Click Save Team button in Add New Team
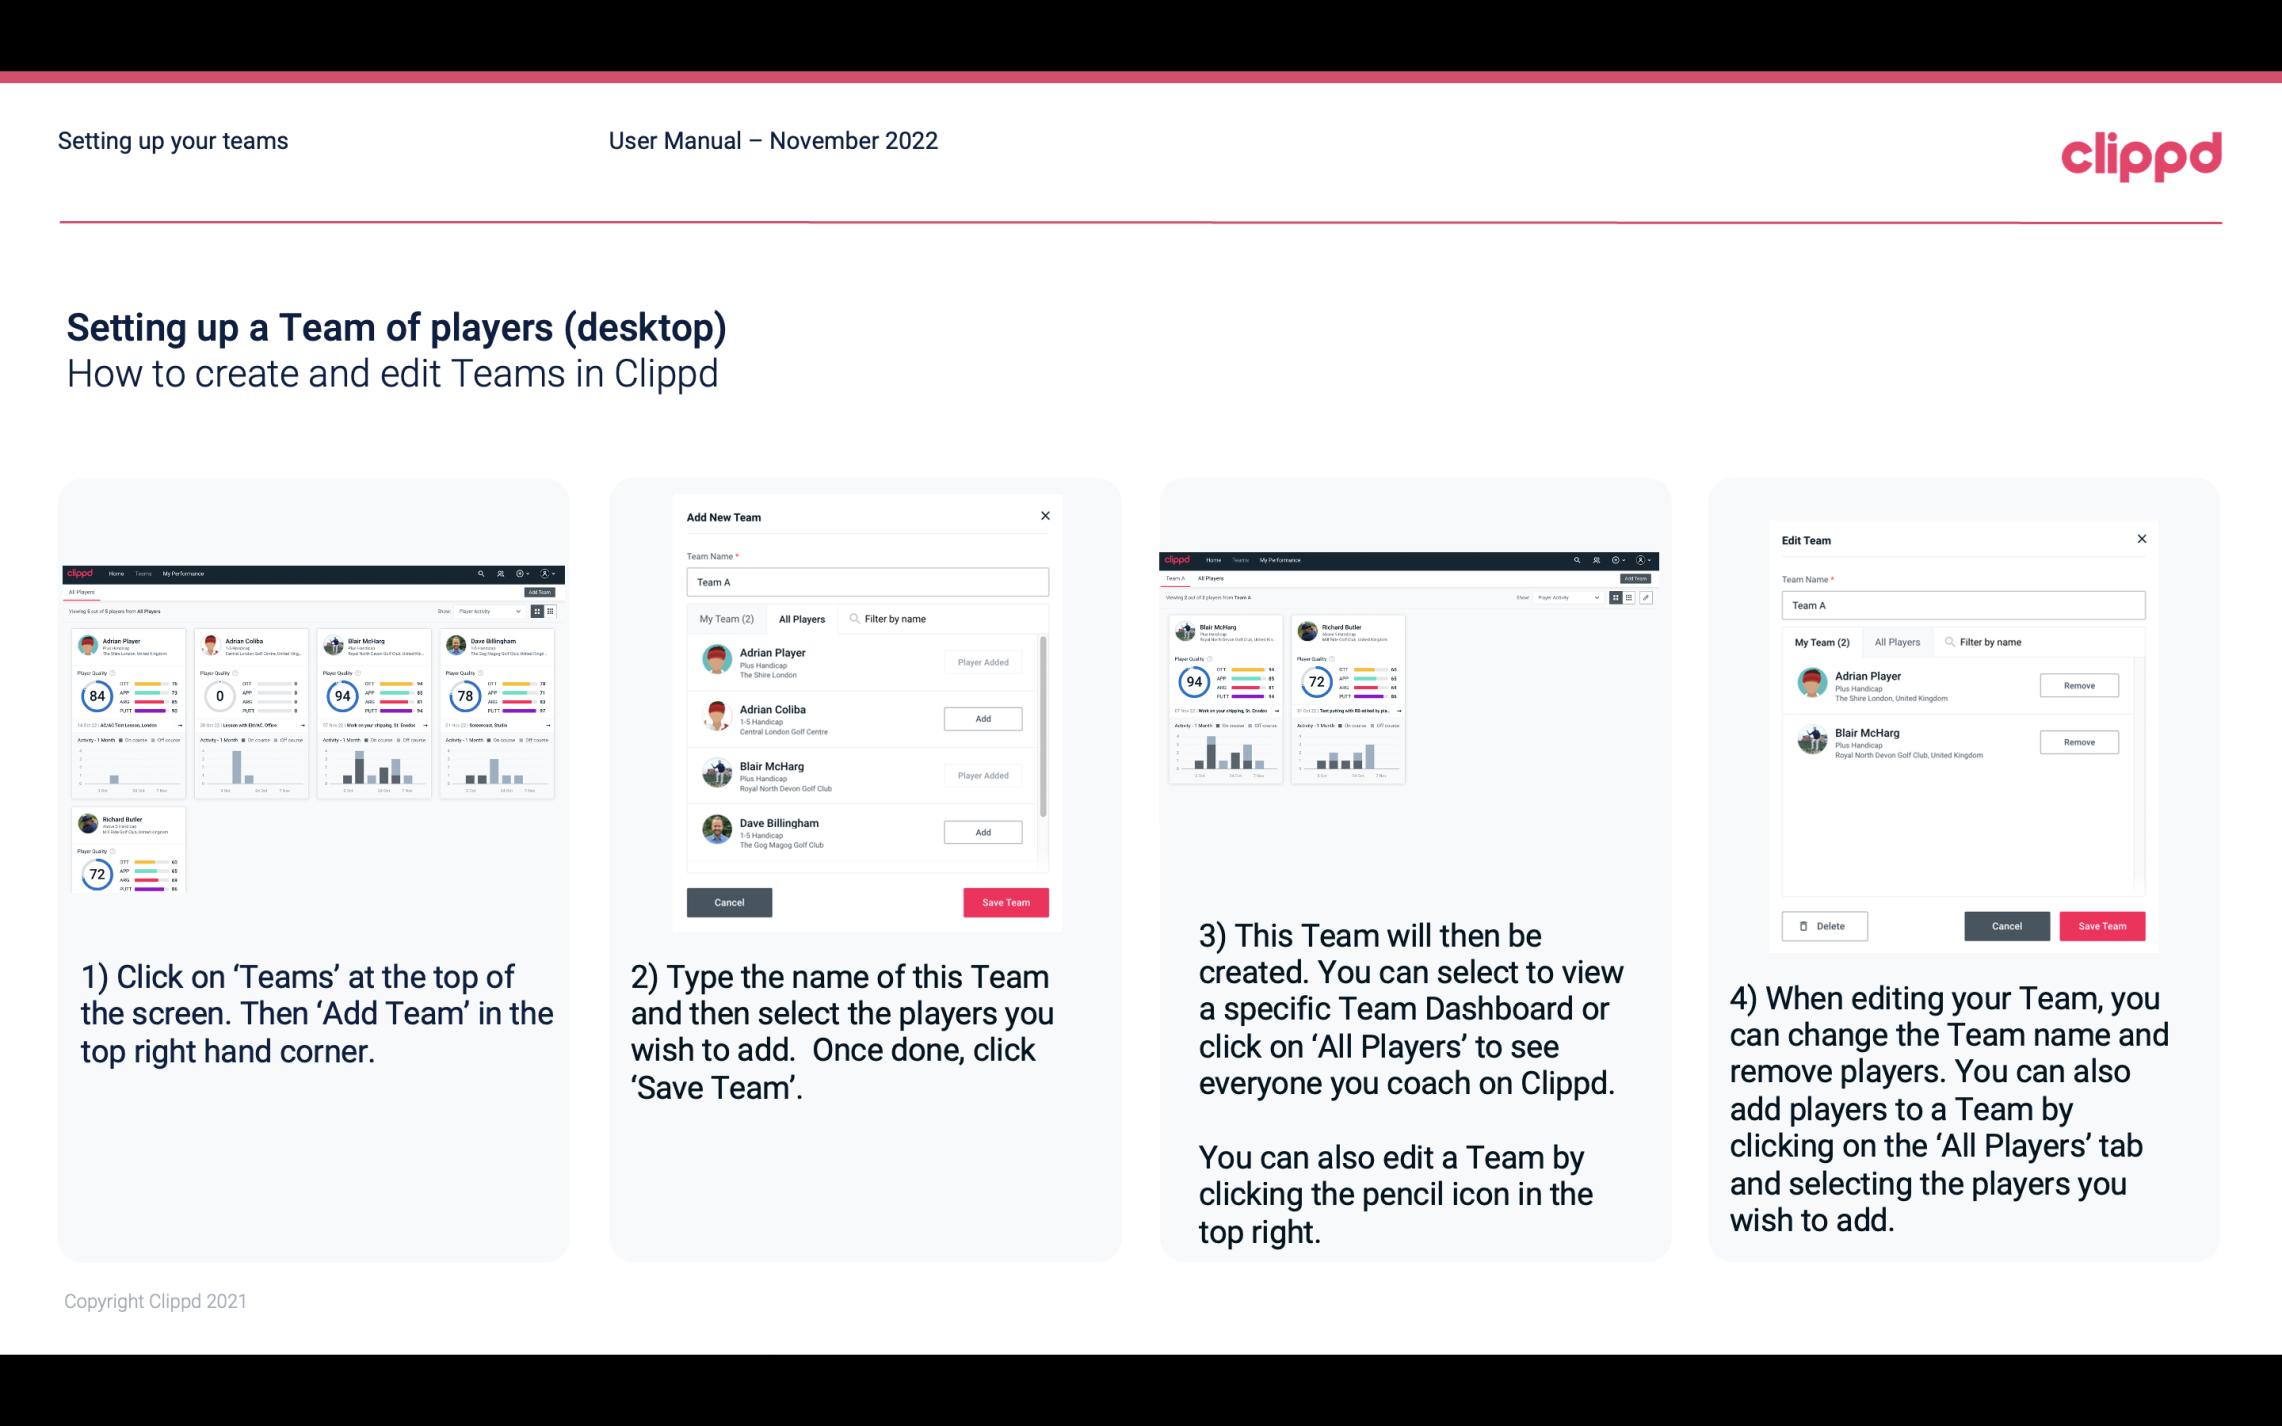This screenshot has width=2282, height=1426. [x=1004, y=900]
